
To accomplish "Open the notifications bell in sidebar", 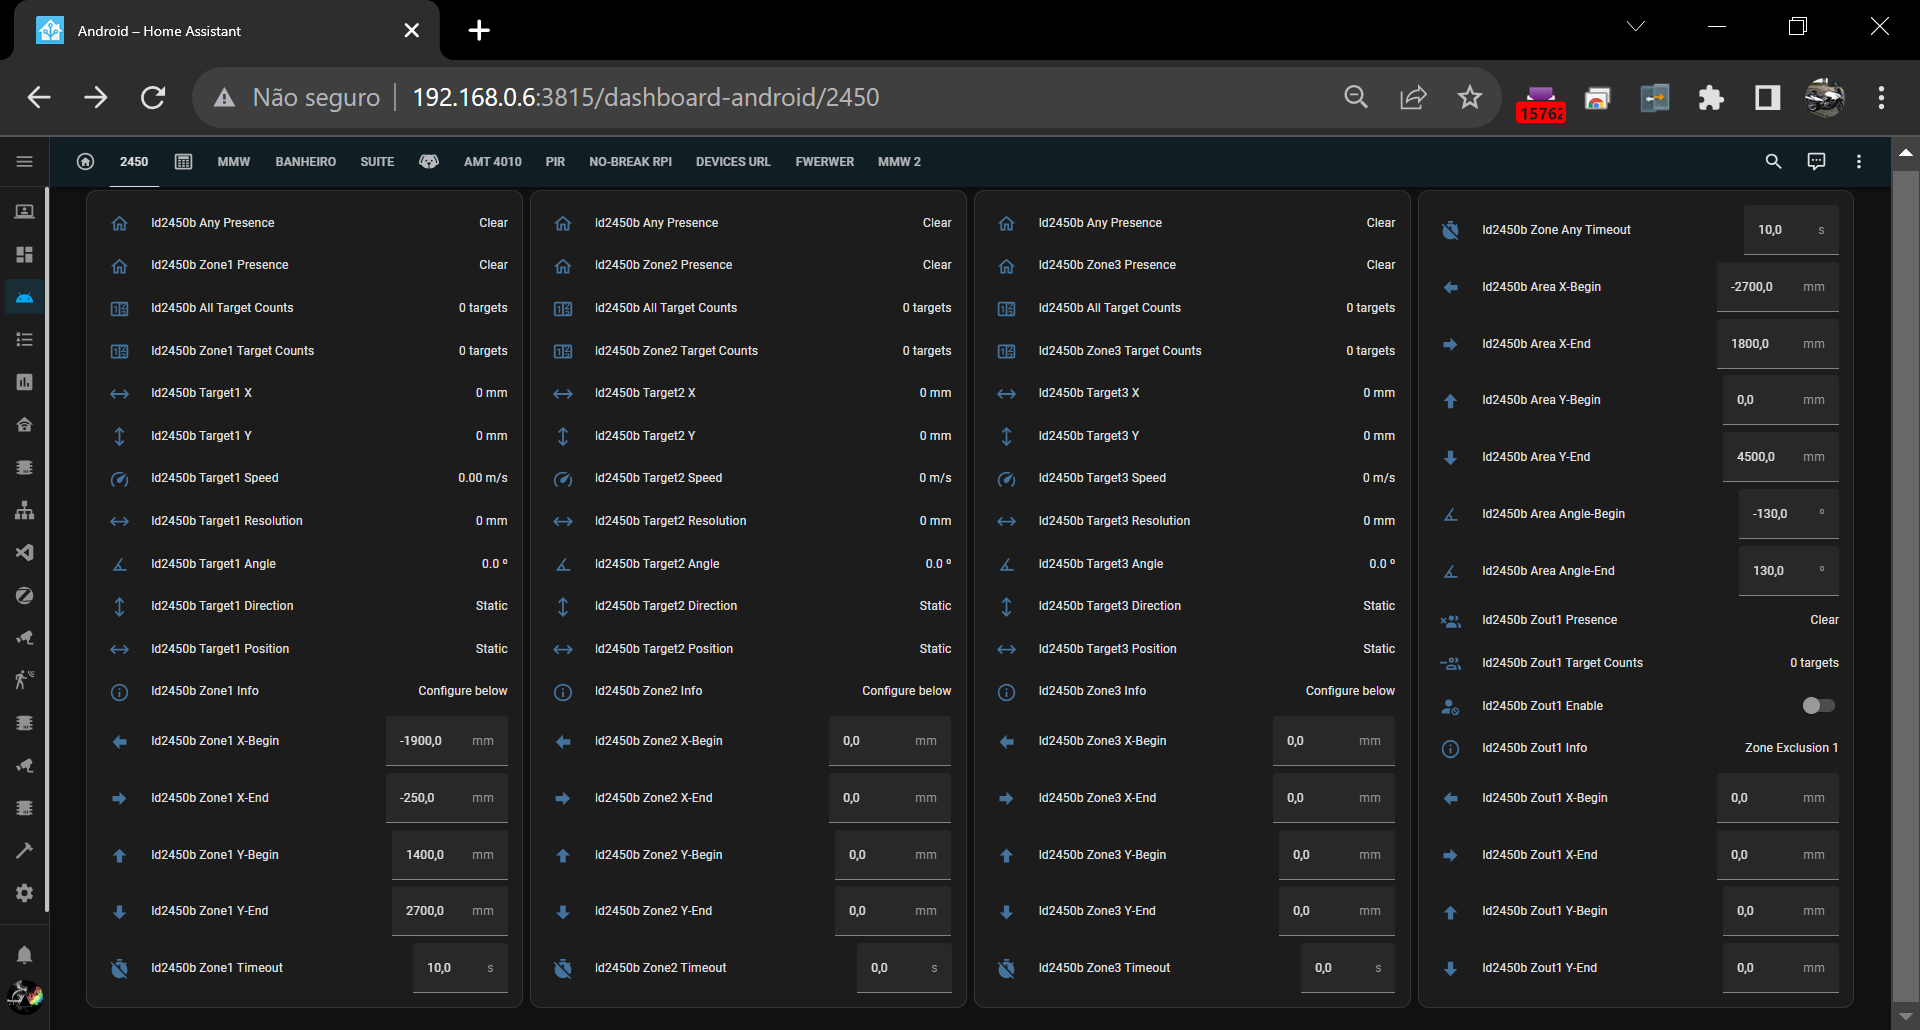I will tap(25, 954).
